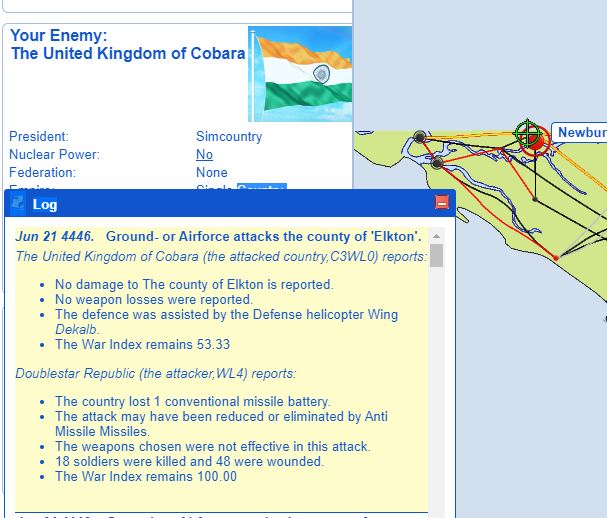The height and width of the screenshot is (518, 607).
Task: Click the Log window icon in header
Action: click(x=17, y=203)
